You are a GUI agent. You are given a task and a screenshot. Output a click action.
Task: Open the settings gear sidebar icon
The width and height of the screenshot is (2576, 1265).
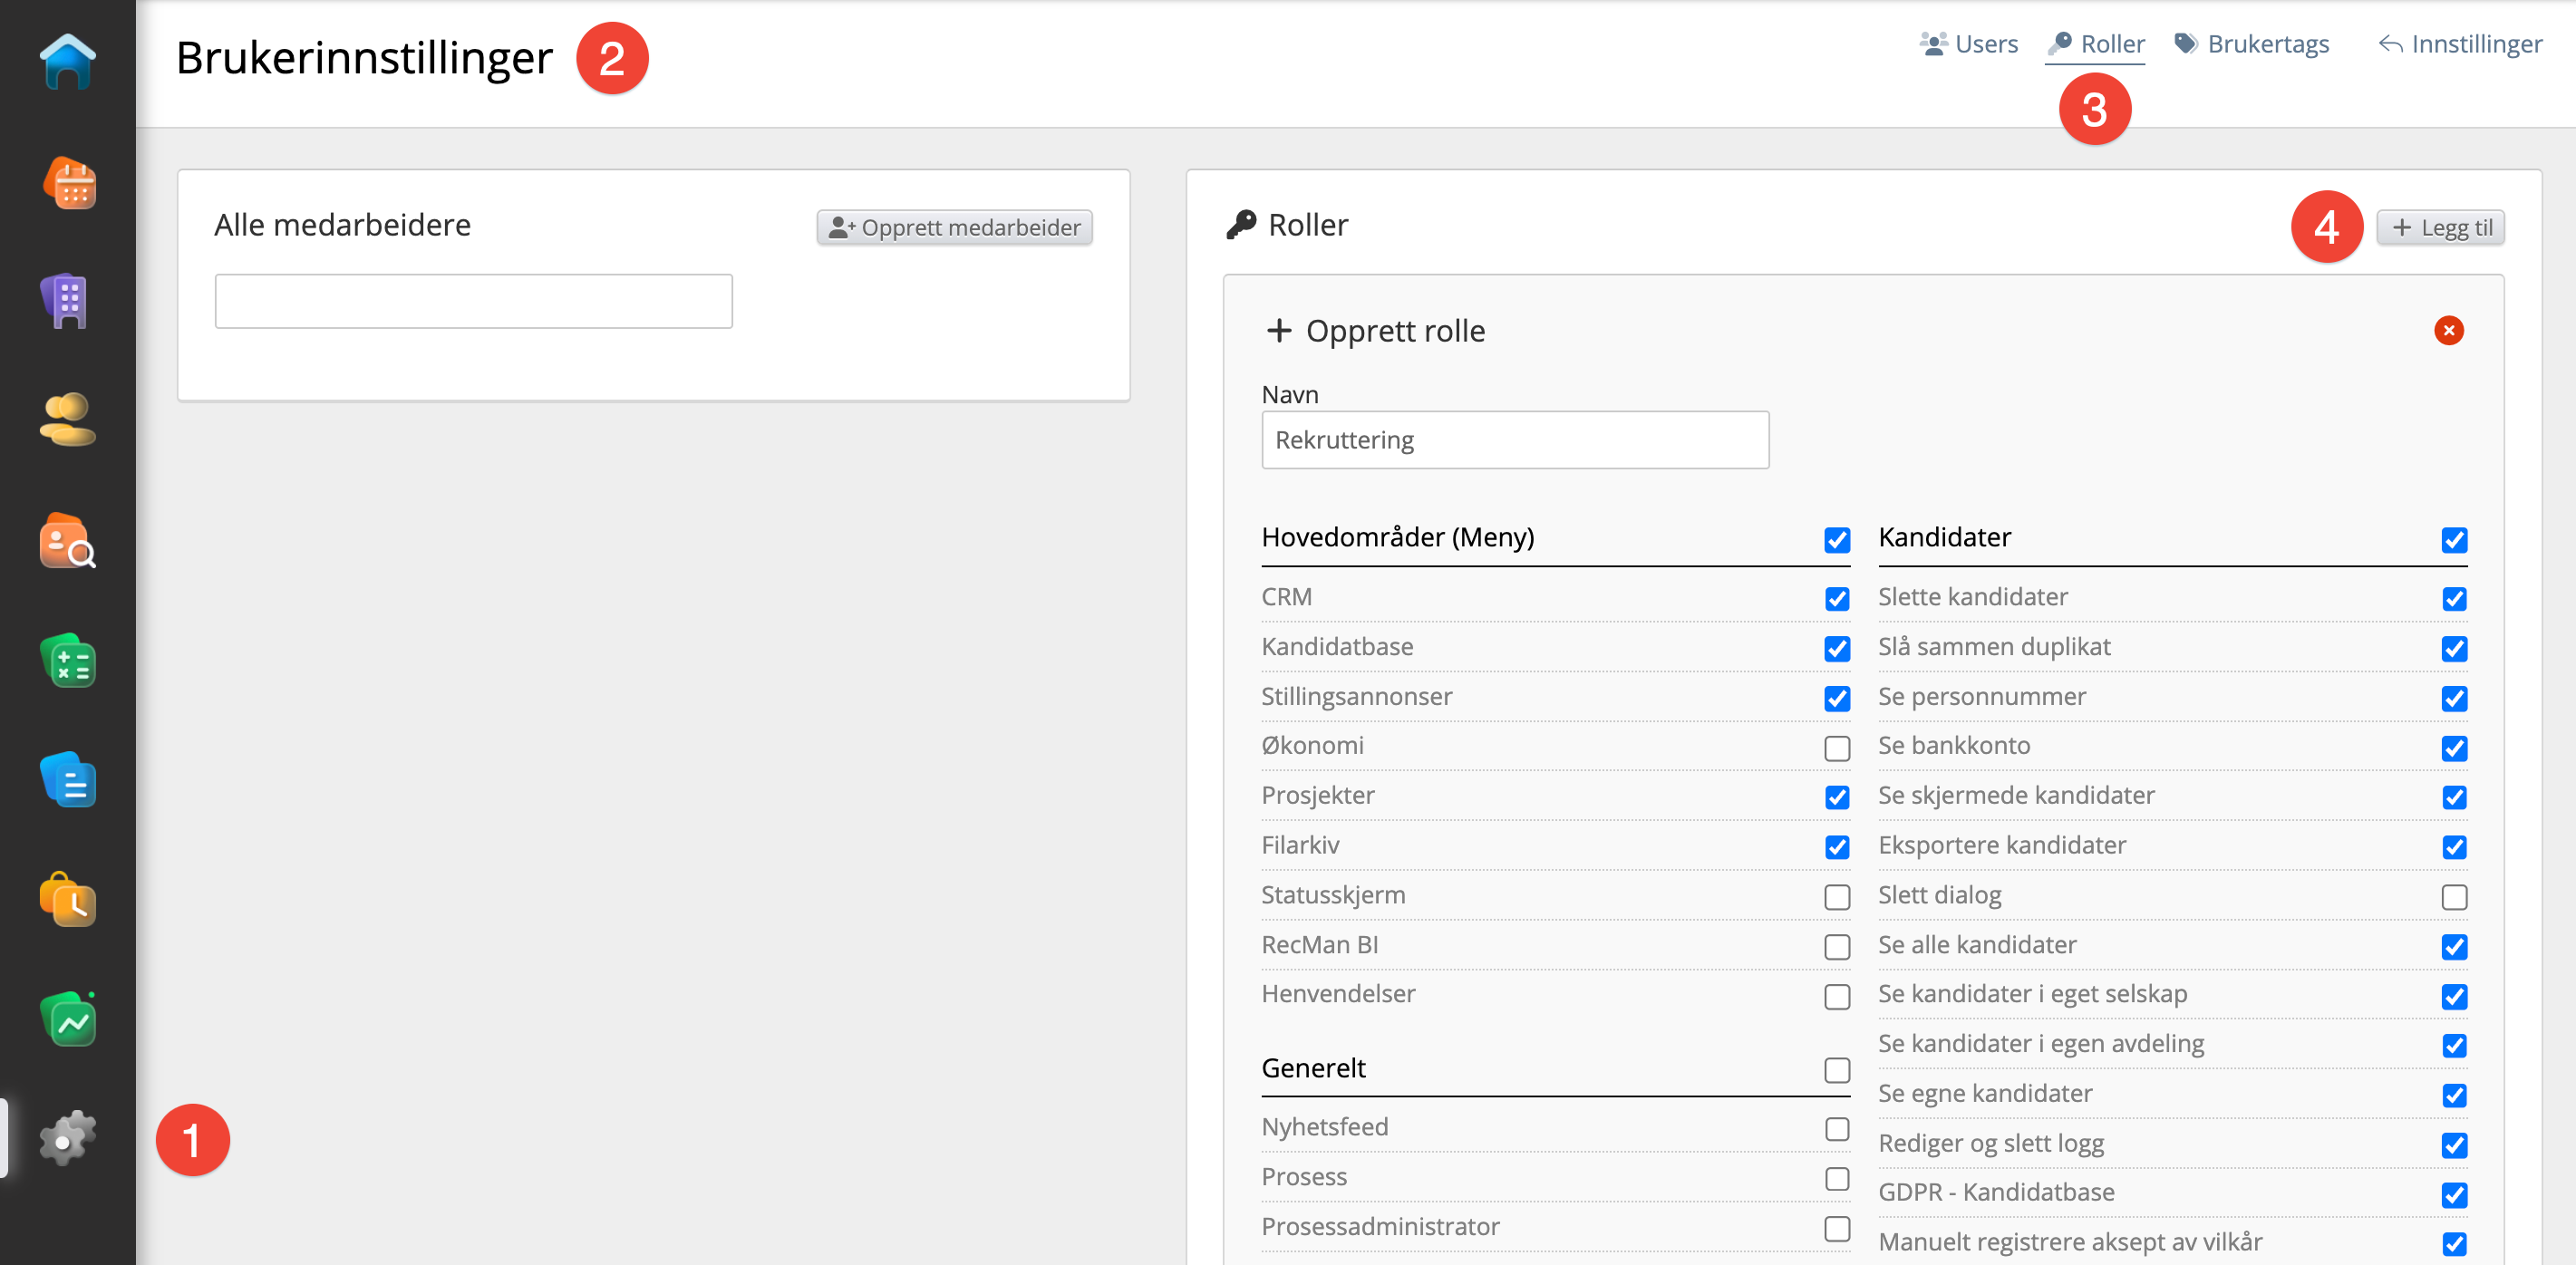[68, 1138]
